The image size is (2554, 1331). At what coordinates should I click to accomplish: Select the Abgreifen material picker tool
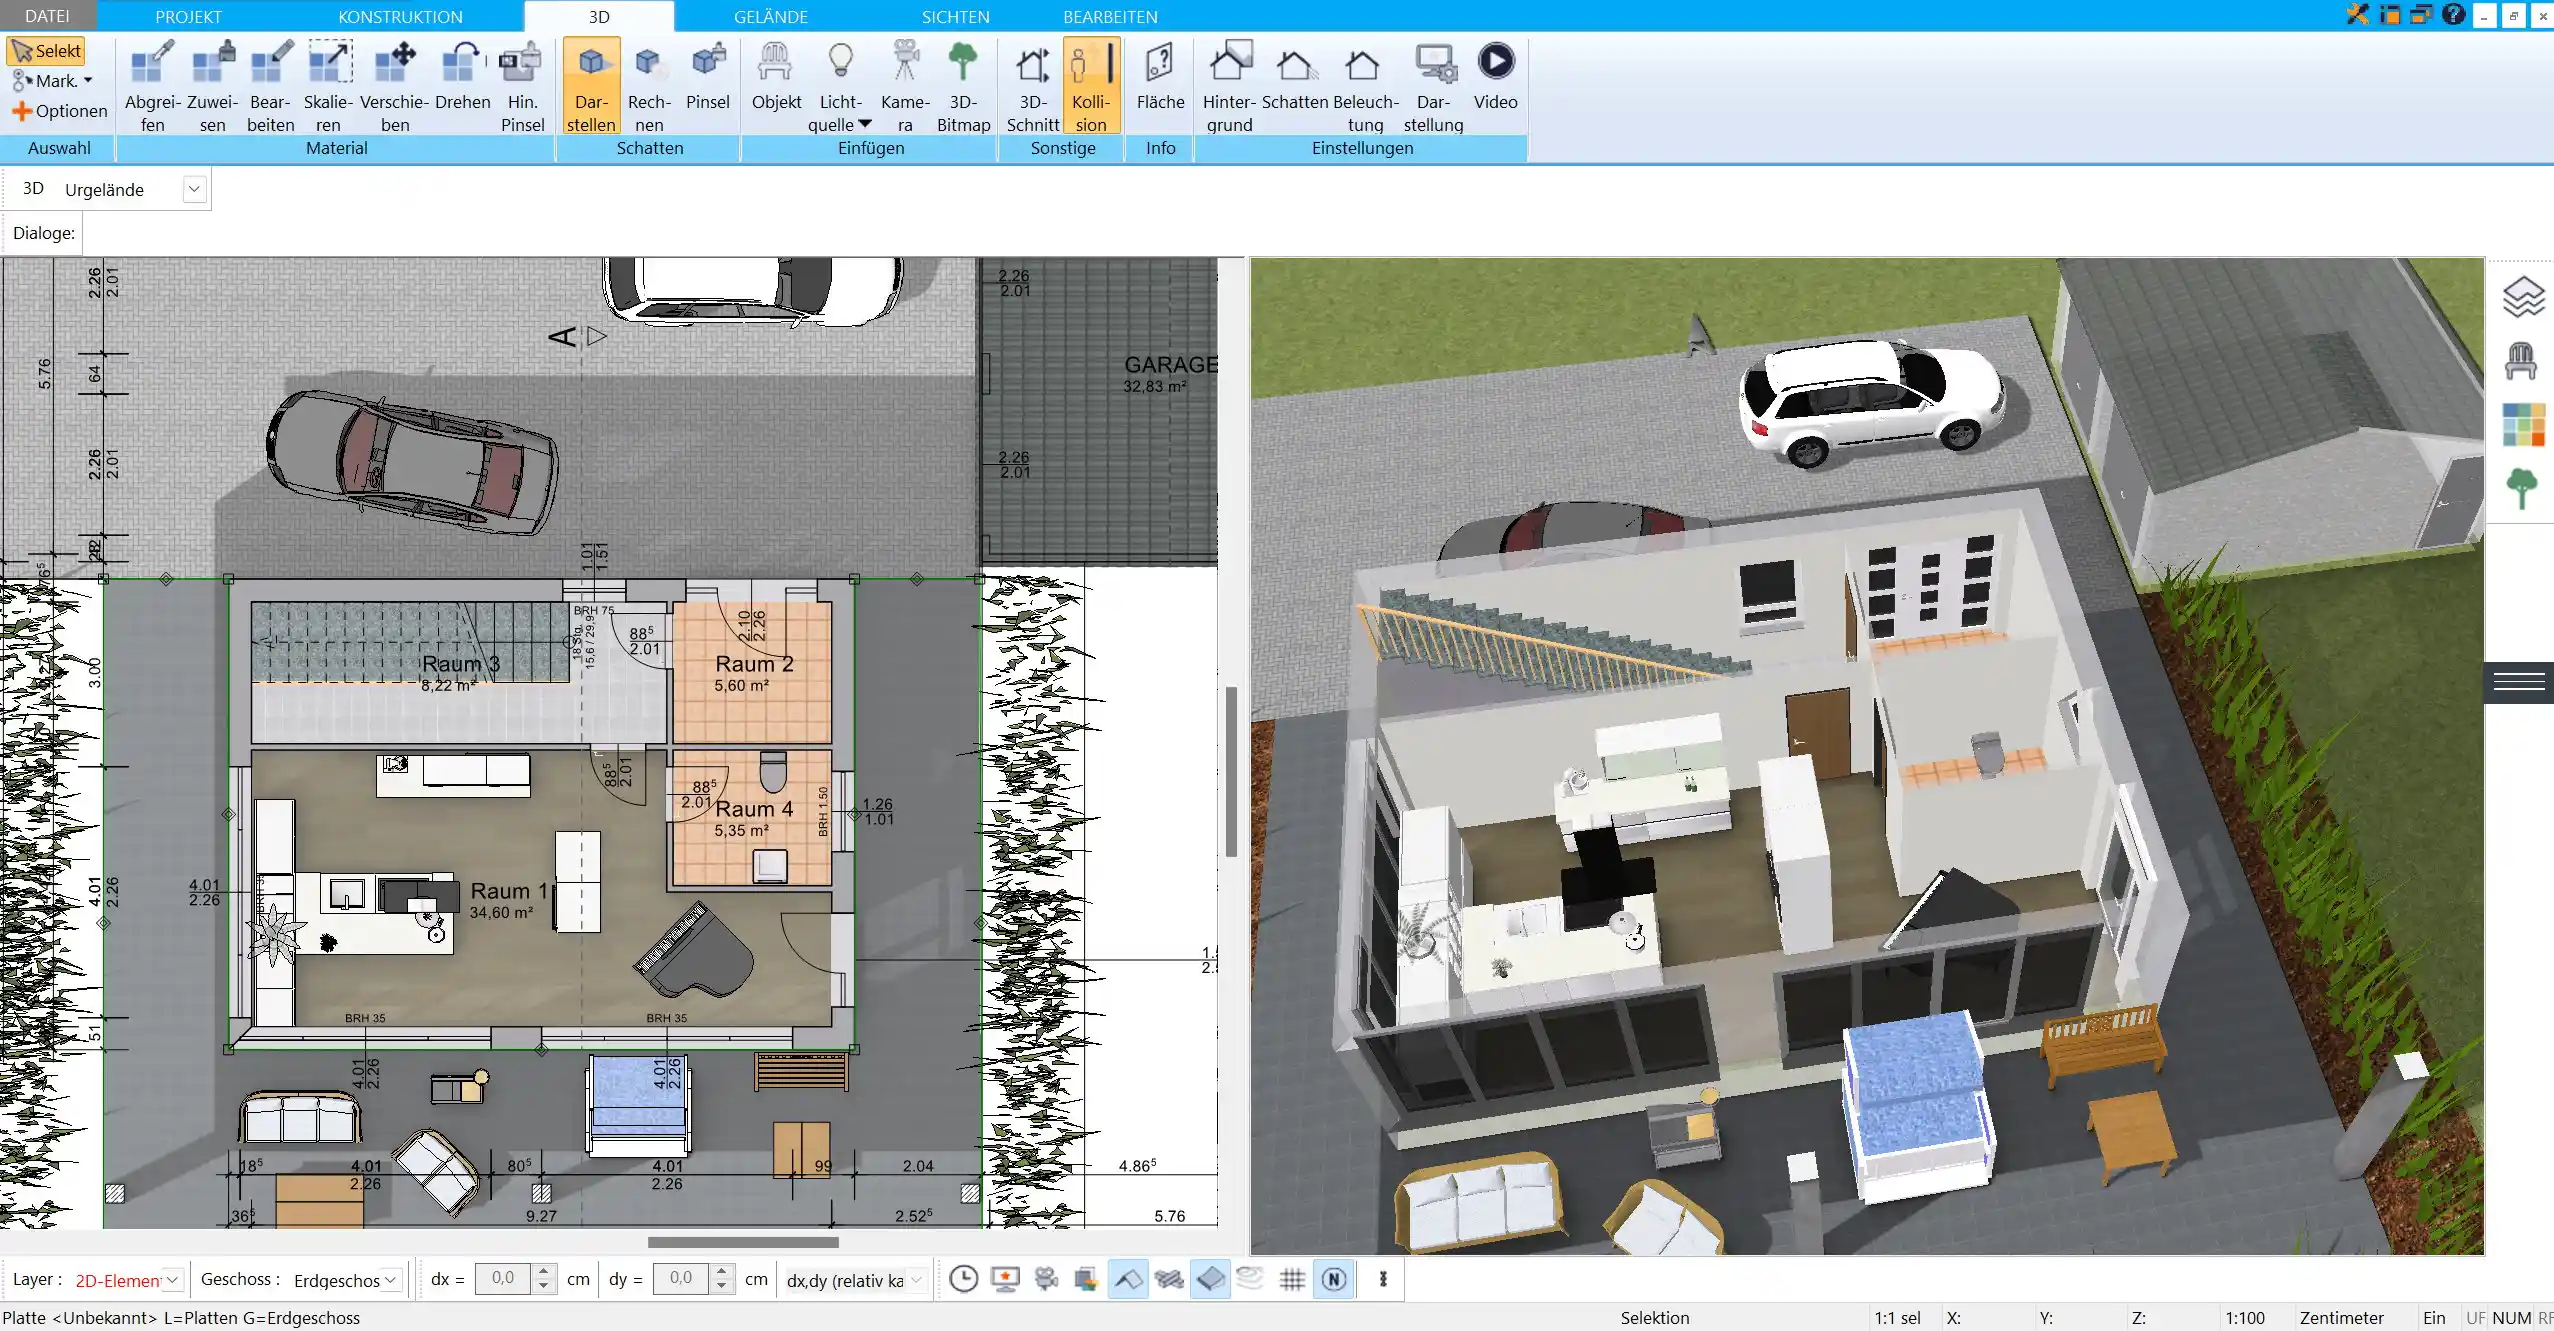click(x=152, y=86)
